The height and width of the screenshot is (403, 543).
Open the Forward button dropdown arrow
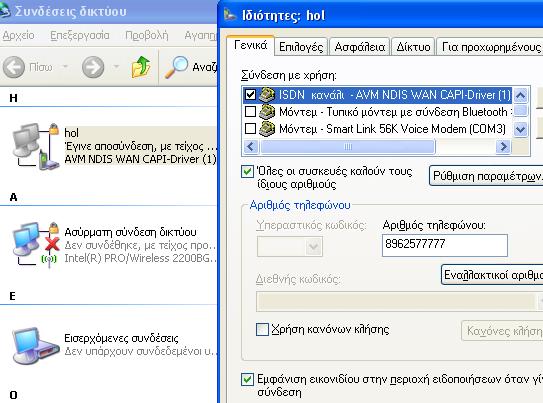coord(116,66)
